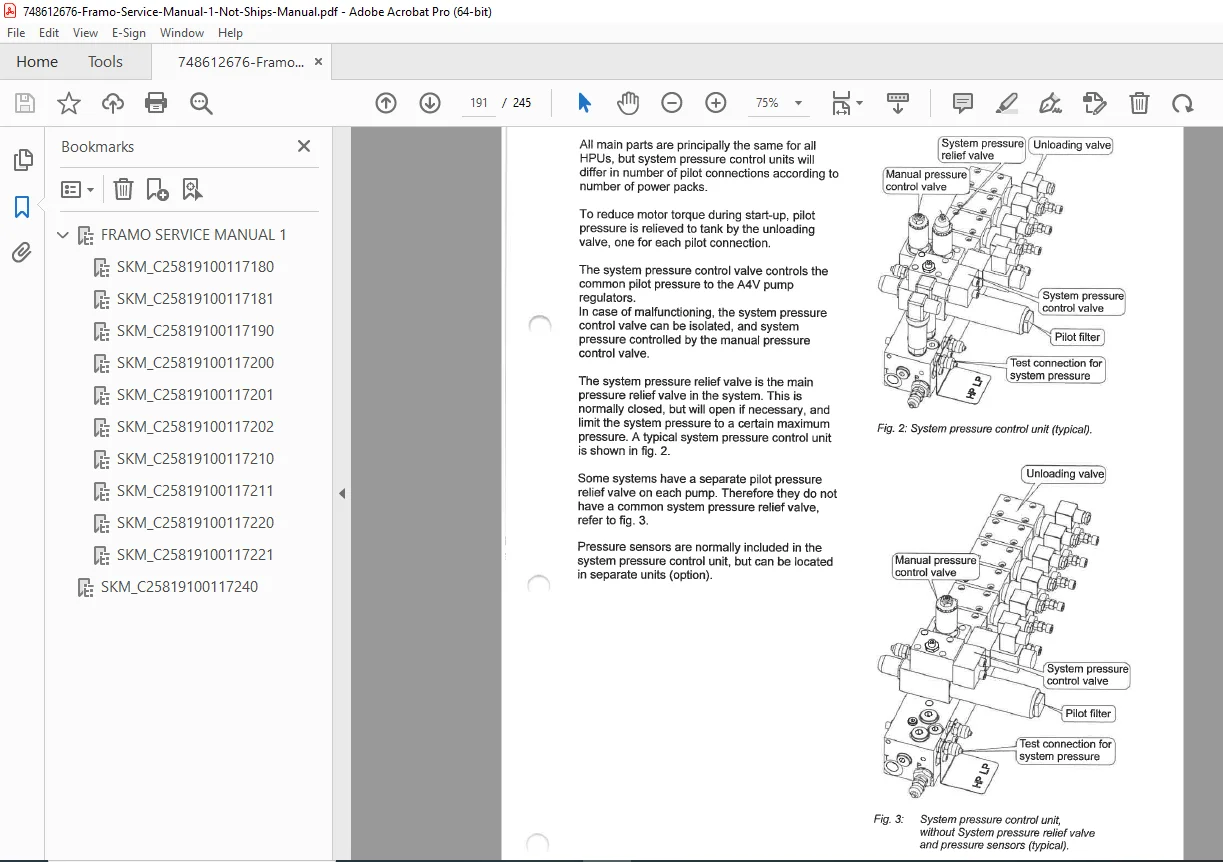Click the 'Unloading valve' label in Fig. 2
The width and height of the screenshot is (1223, 862).
coord(1072,145)
